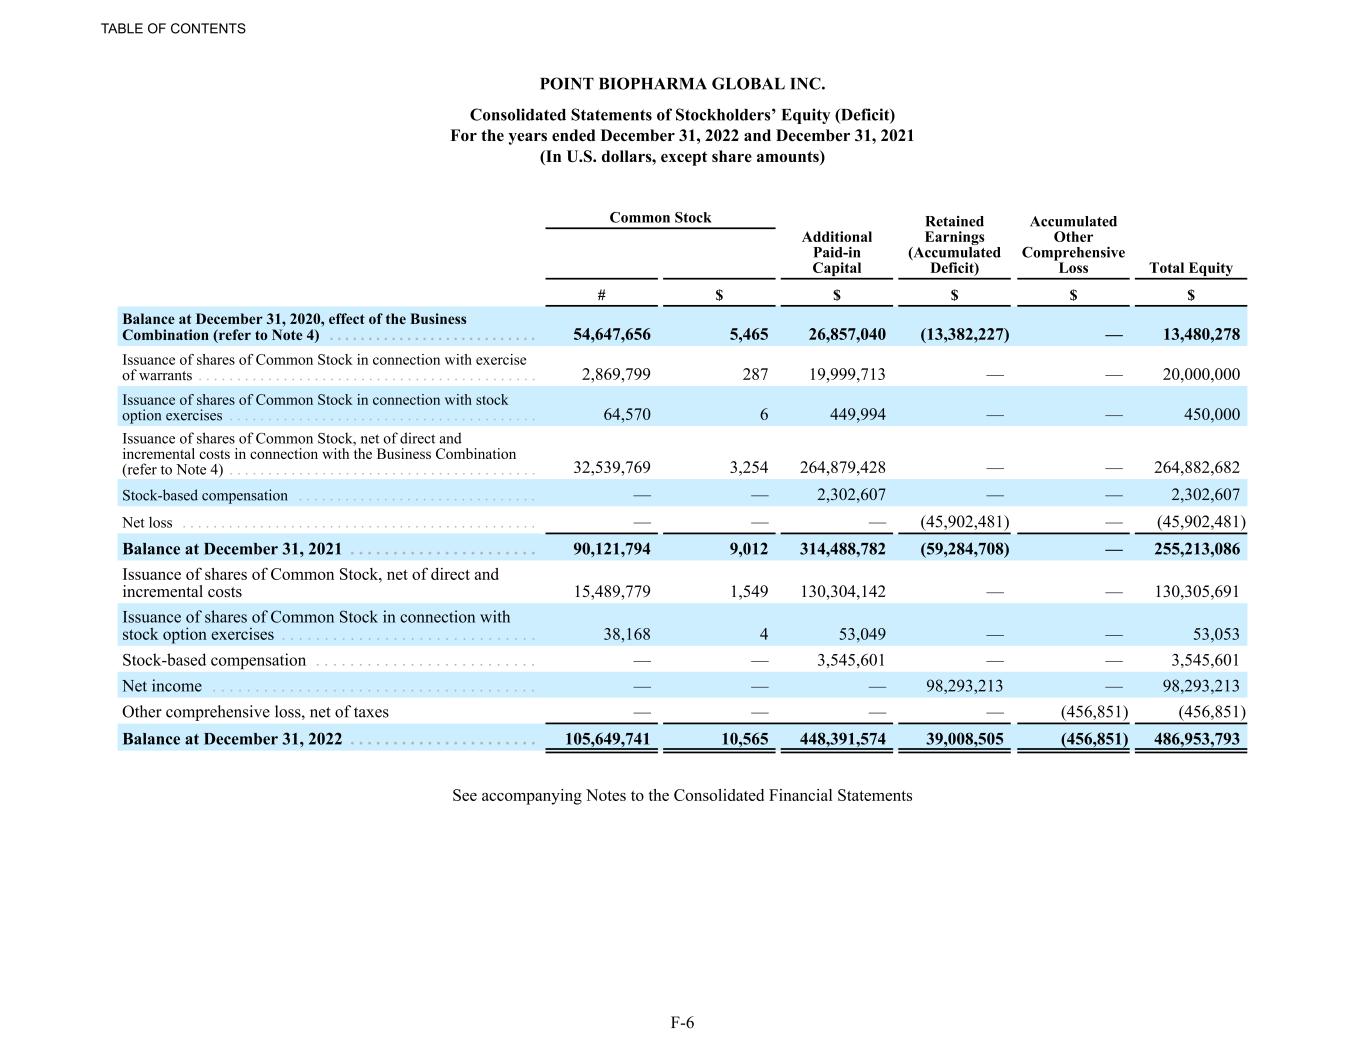Select the Balance at December 31, 2022 row label
1365x1055 pixels.
pos(232,739)
